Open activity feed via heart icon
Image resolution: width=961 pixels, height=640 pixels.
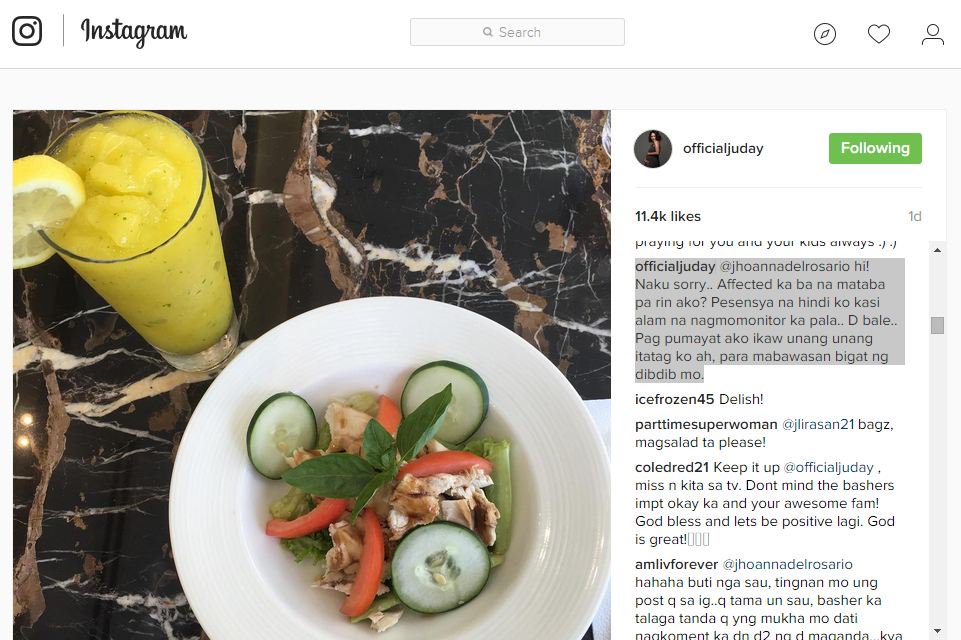click(x=878, y=34)
